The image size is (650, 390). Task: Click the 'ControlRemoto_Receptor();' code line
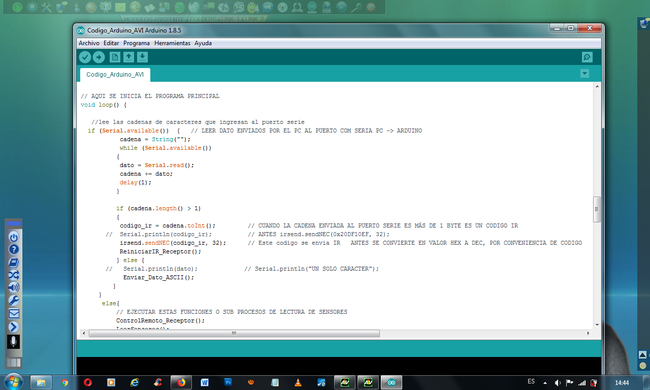pyautogui.click(x=160, y=320)
